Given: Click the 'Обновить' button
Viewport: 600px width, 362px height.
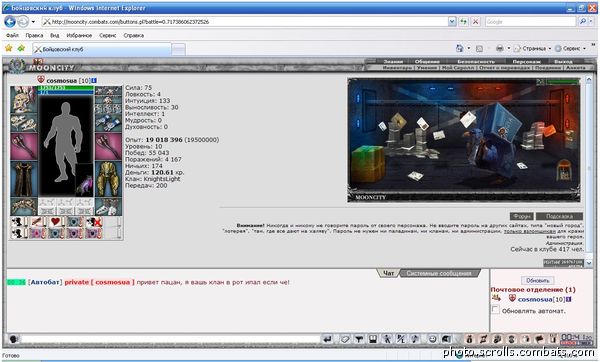Looking at the screenshot, I should [x=537, y=280].
